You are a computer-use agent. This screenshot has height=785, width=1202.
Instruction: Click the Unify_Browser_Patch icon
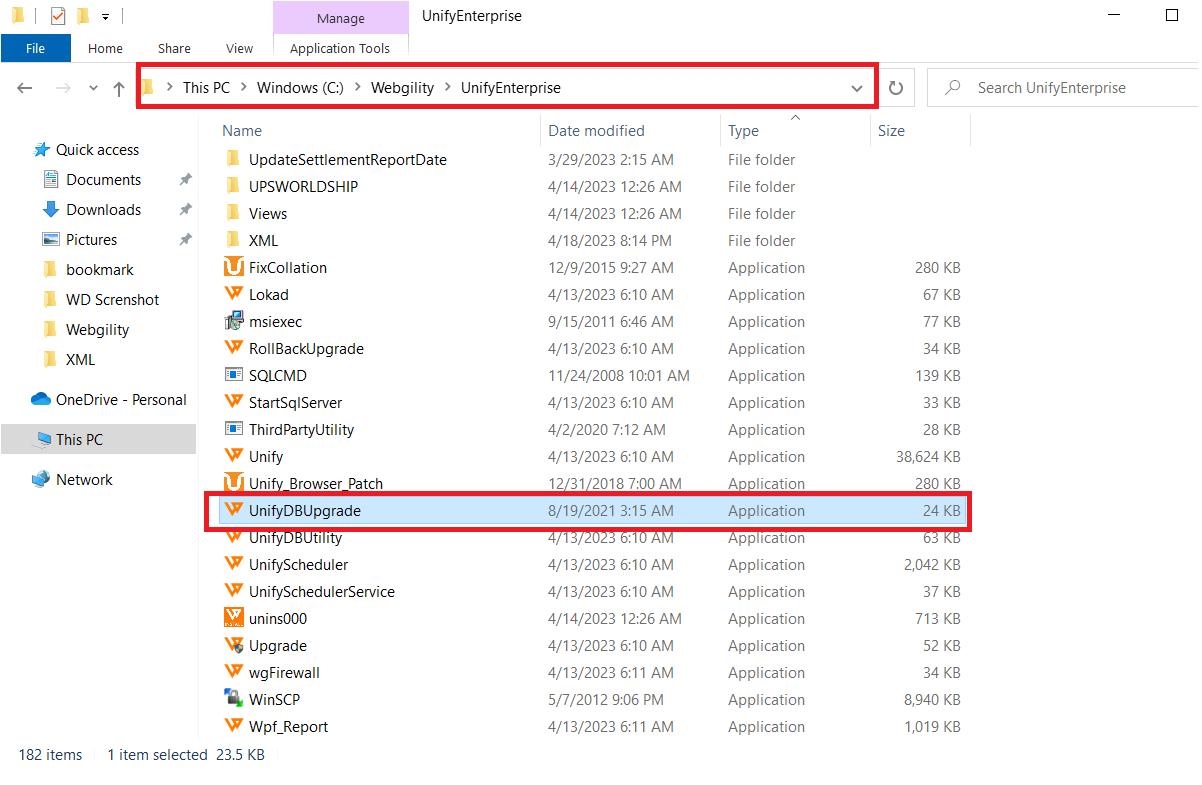pos(233,483)
